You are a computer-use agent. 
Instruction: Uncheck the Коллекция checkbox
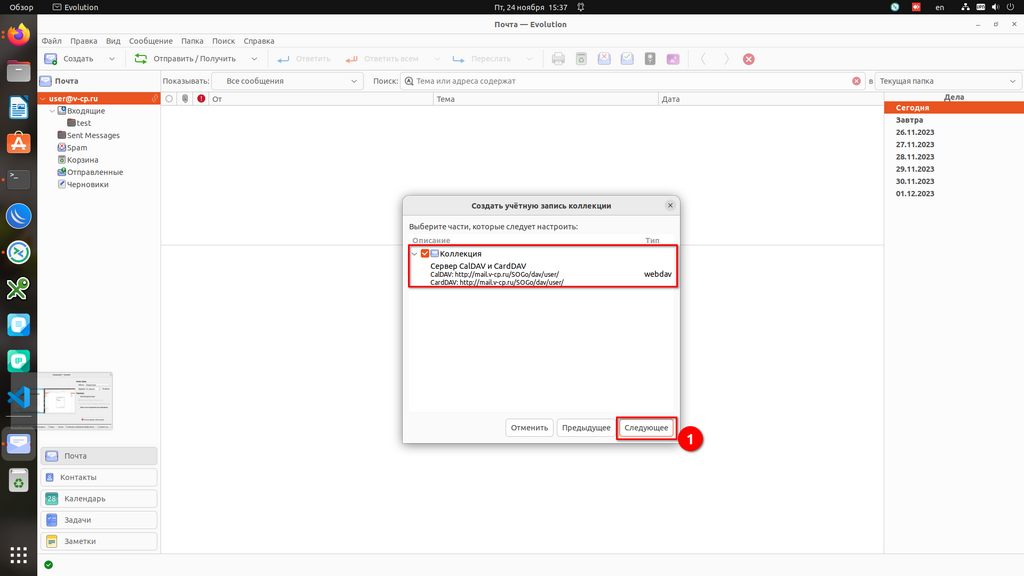425,254
